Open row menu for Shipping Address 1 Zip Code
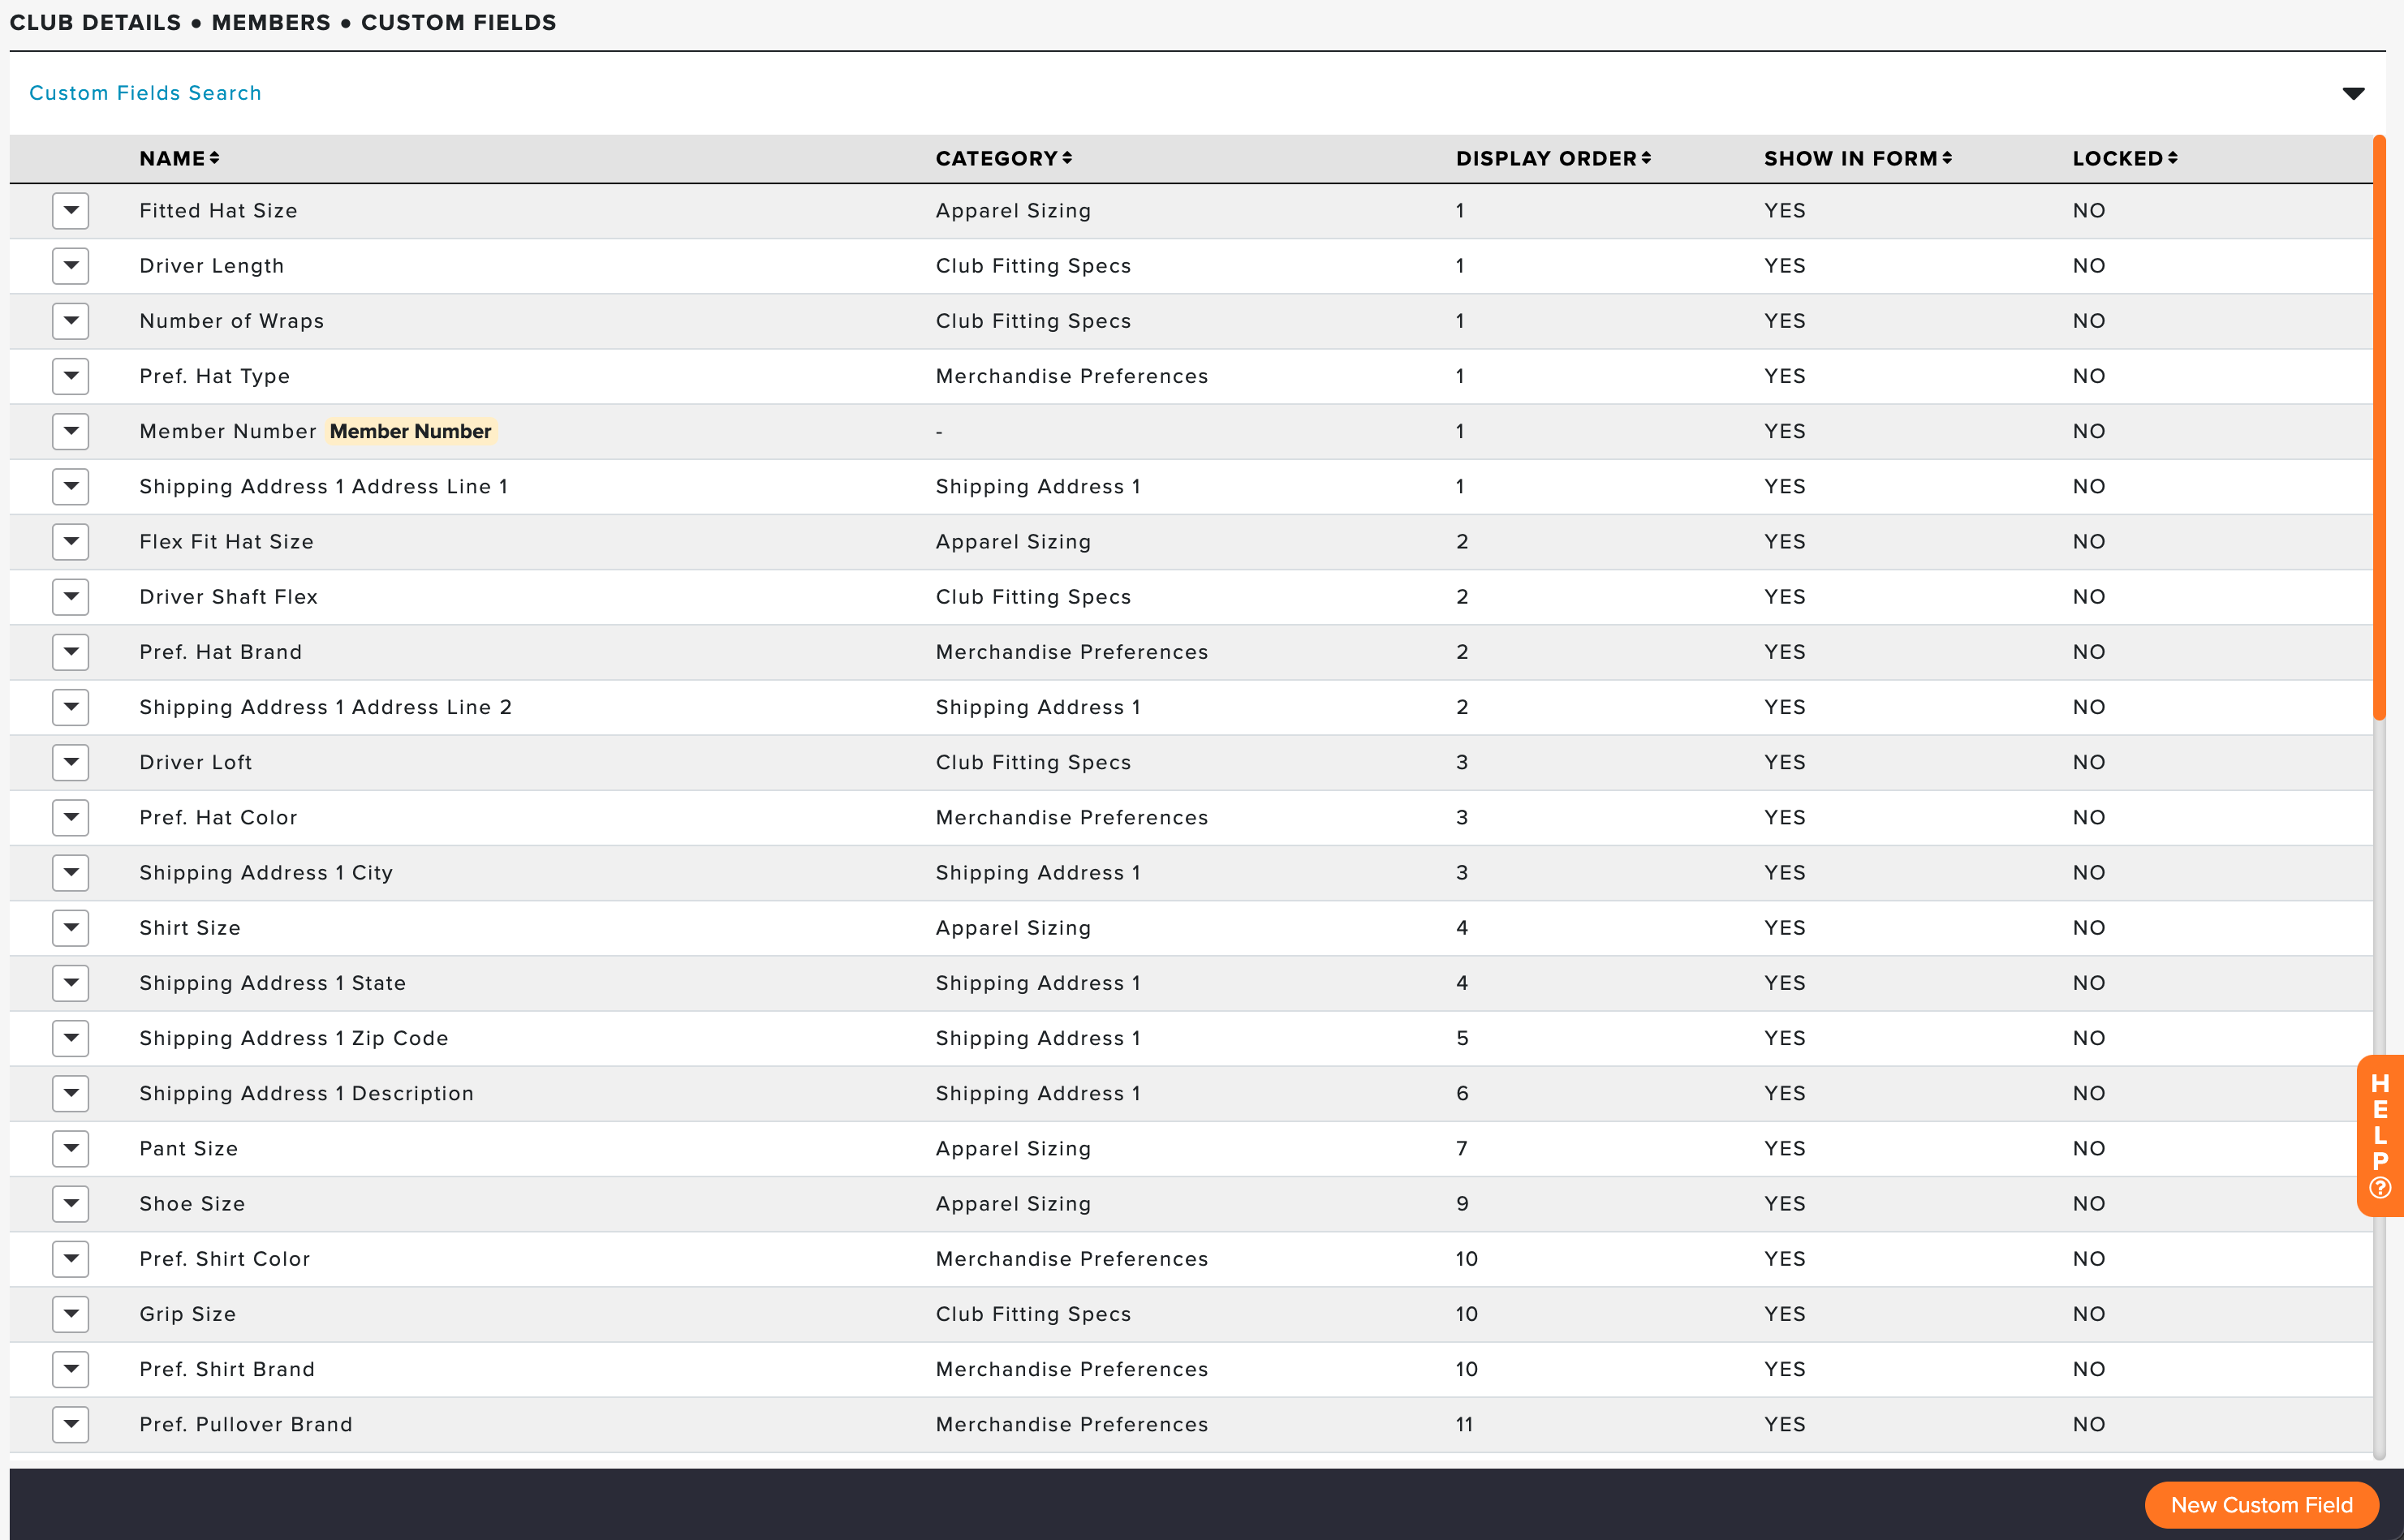 [71, 1038]
